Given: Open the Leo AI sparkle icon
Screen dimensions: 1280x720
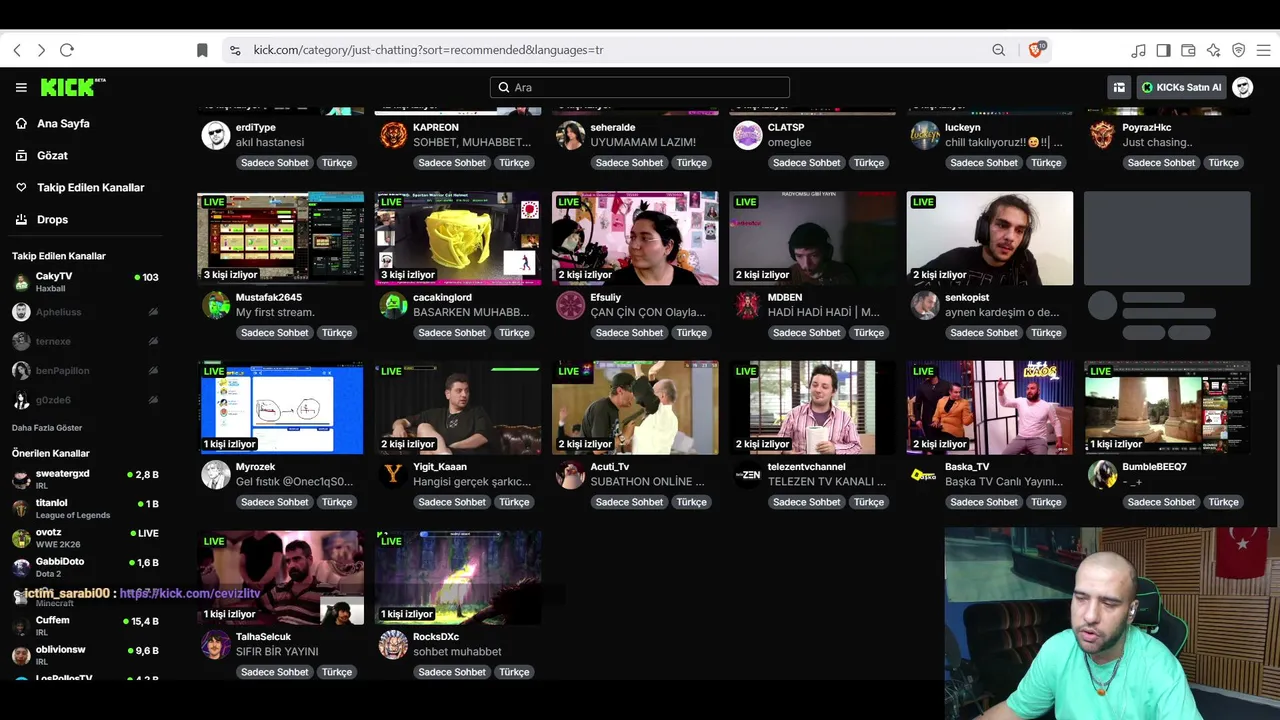Looking at the screenshot, I should (x=1213, y=50).
